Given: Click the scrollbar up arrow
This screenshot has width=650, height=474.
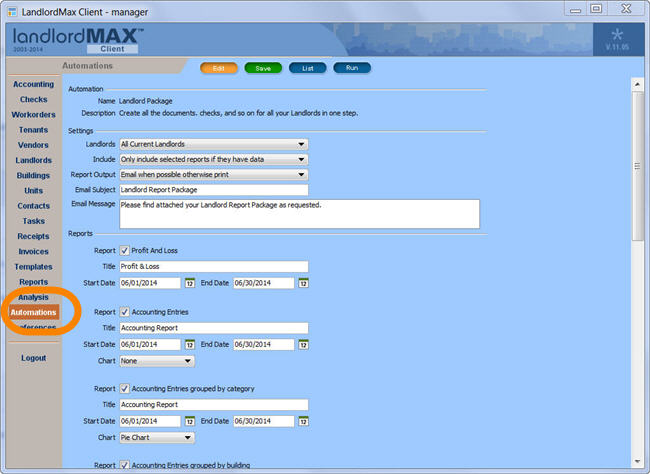Looking at the screenshot, I should [637, 85].
